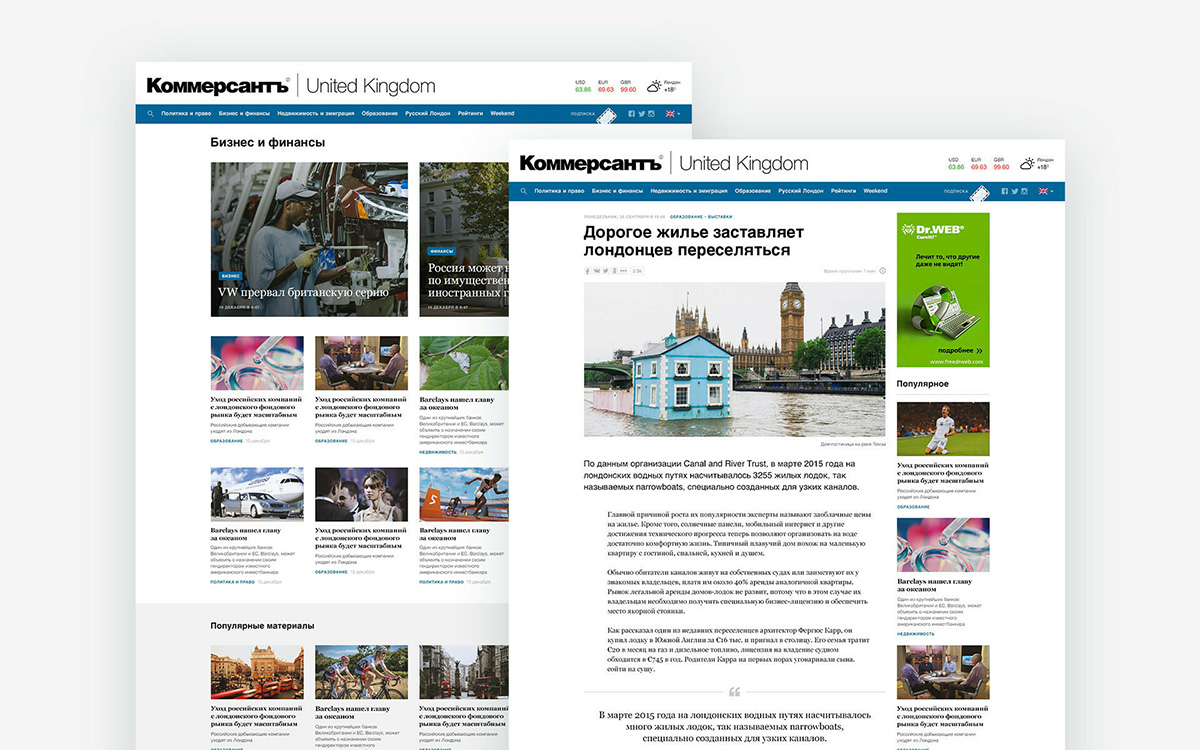Open 'Недвижимость и эмиграция' in the article page menu
Image resolution: width=1200 pixels, height=750 pixels.
pyautogui.click(x=689, y=191)
